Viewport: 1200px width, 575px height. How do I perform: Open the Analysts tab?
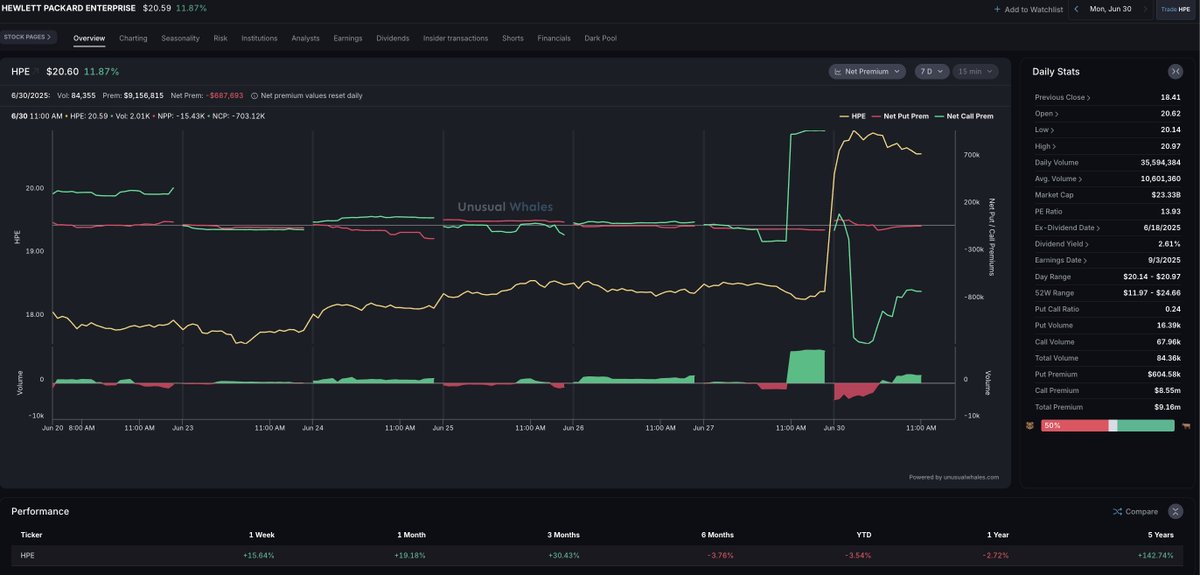[x=305, y=38]
